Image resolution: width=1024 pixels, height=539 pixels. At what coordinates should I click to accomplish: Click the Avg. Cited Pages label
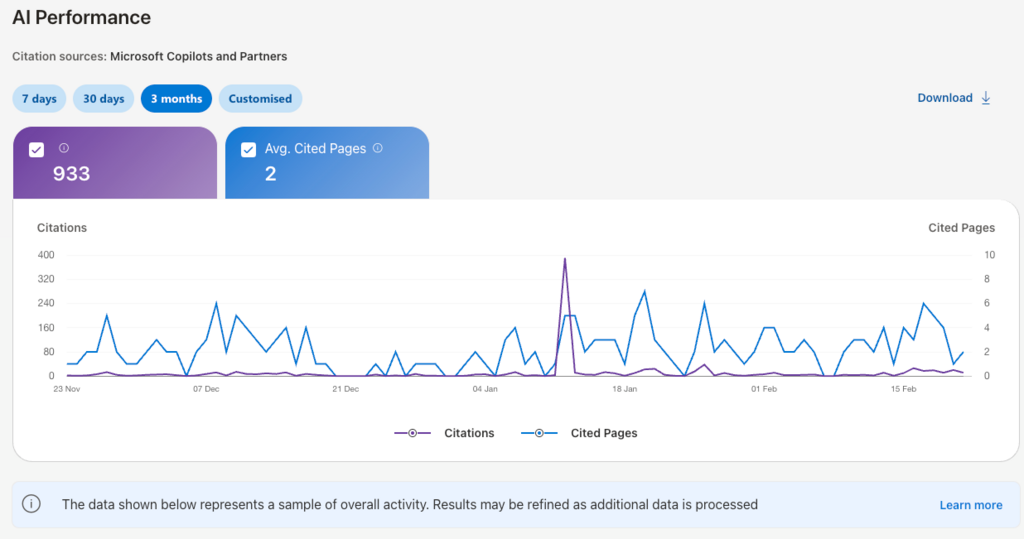[315, 149]
